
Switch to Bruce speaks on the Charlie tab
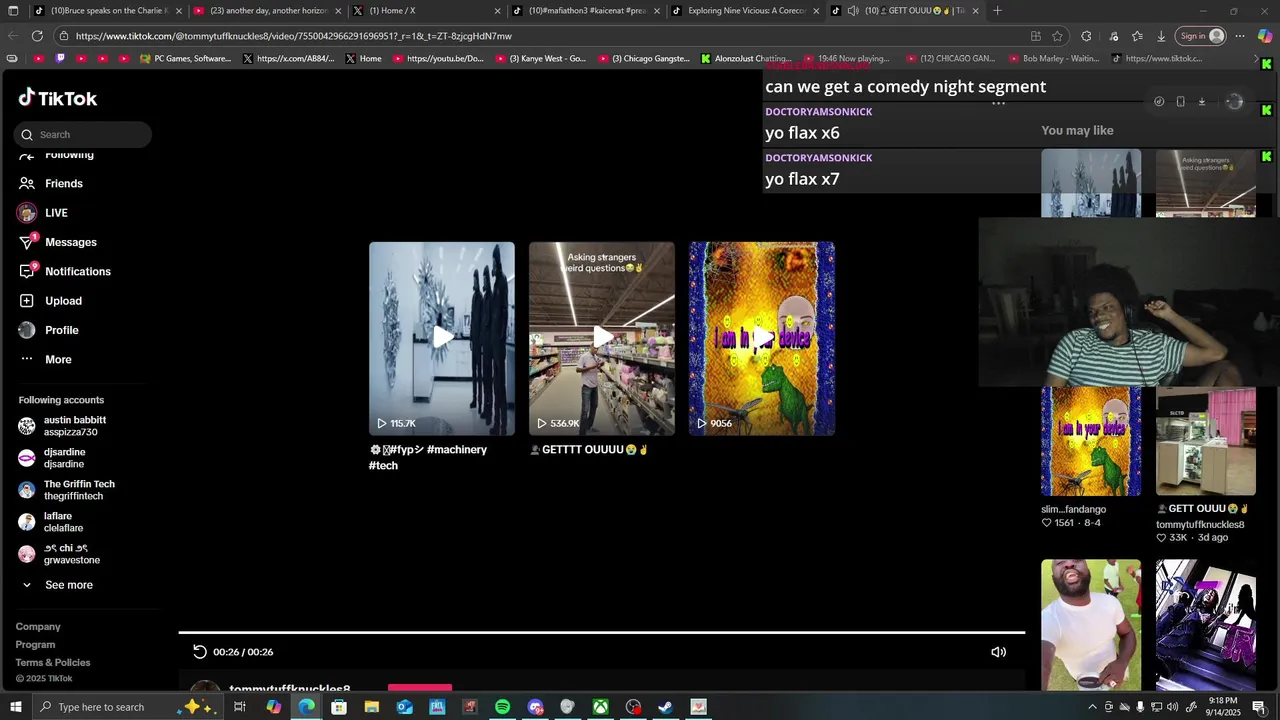pyautogui.click(x=108, y=11)
